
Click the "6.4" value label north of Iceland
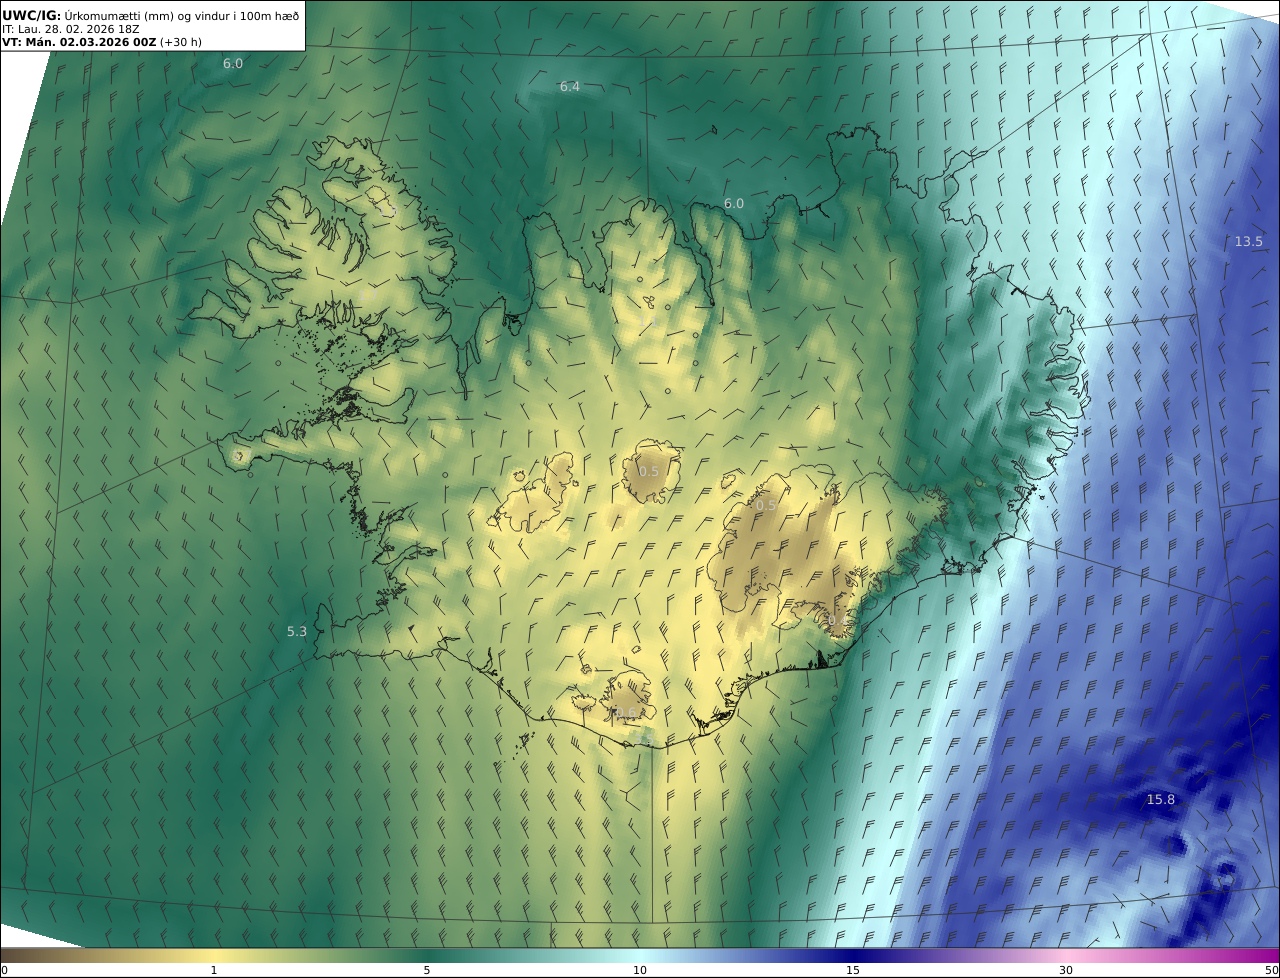pos(569,87)
